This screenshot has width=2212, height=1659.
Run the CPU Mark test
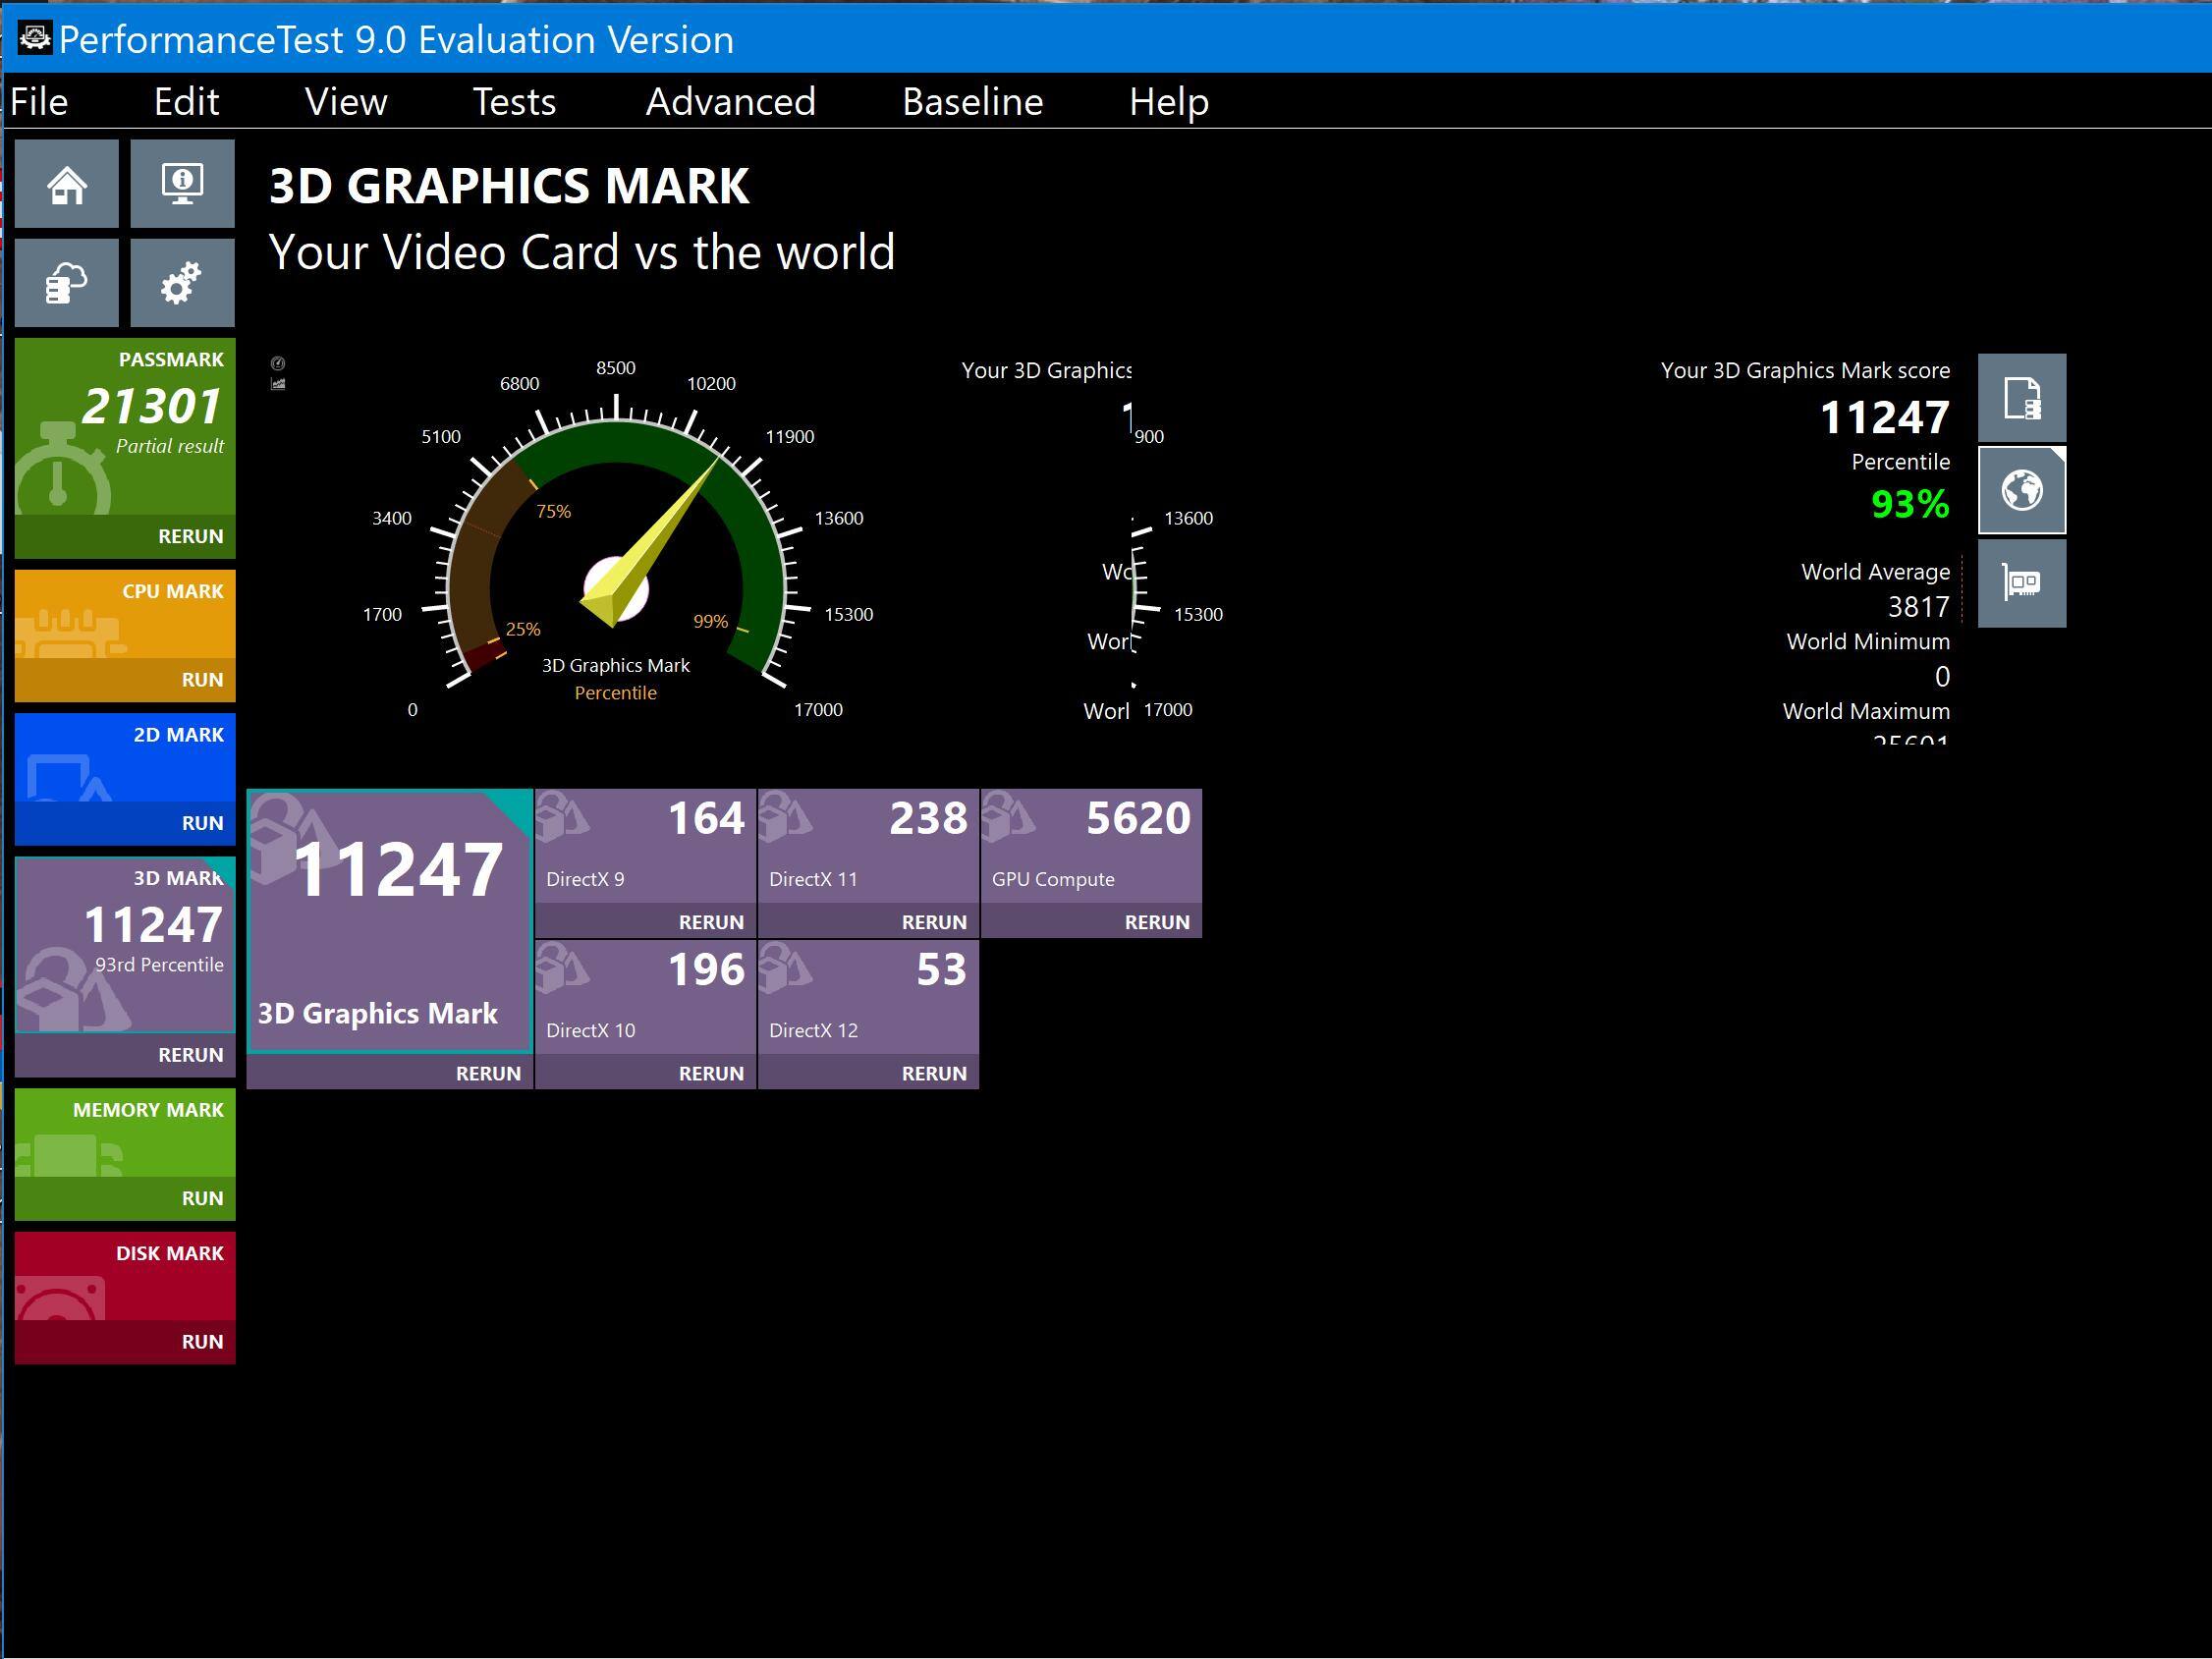[x=202, y=680]
